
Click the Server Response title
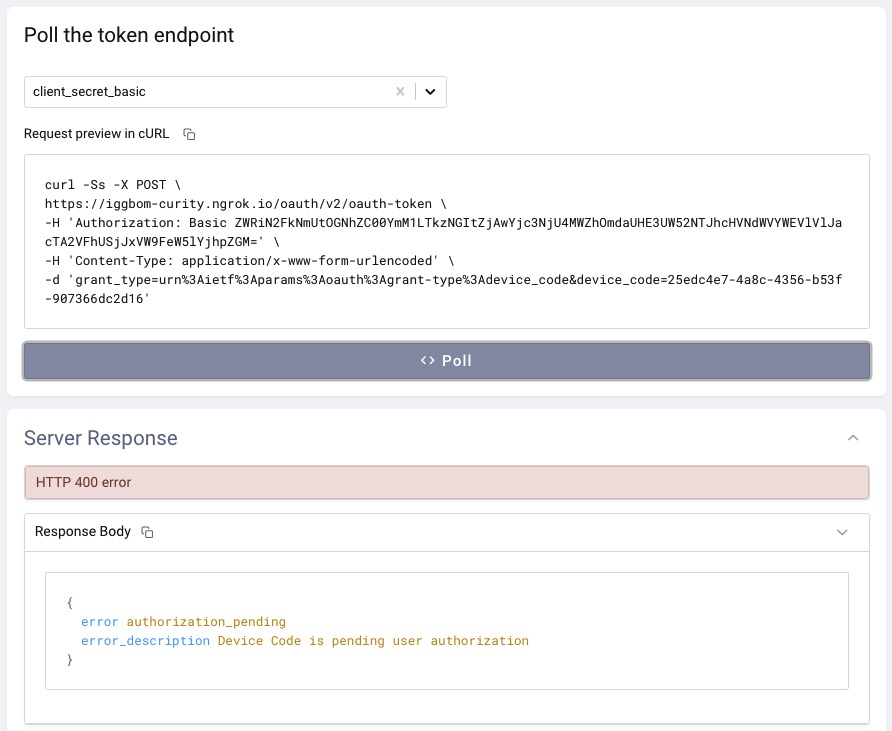click(101, 438)
